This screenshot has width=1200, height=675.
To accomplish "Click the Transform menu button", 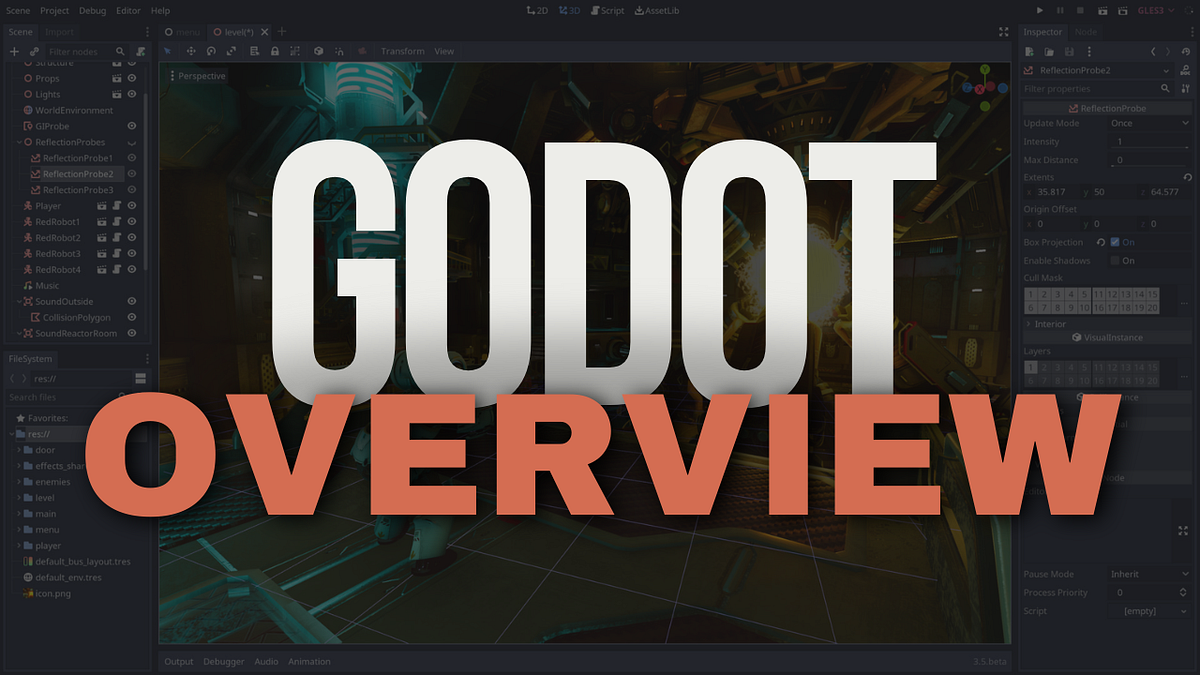I will (x=402, y=51).
